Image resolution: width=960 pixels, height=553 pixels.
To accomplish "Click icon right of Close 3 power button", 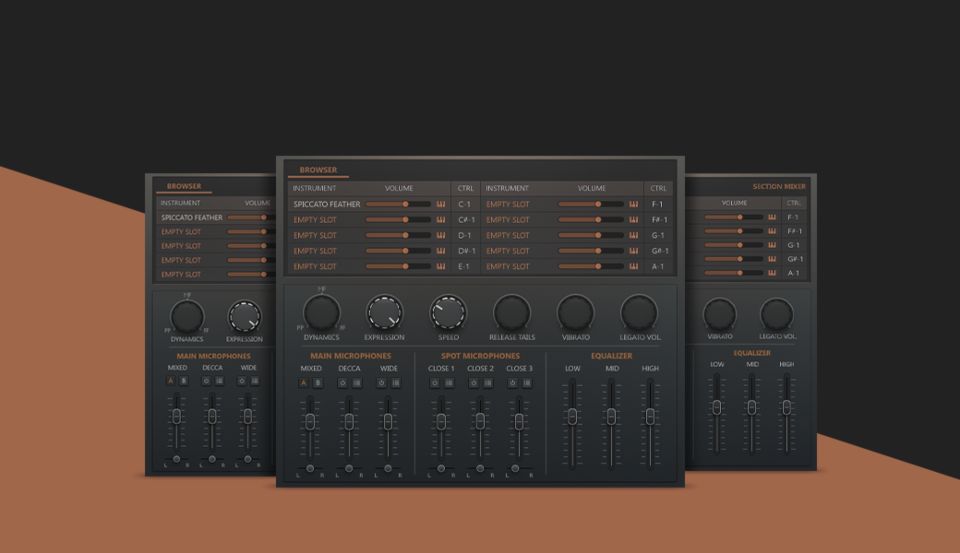I will pyautogui.click(x=527, y=383).
